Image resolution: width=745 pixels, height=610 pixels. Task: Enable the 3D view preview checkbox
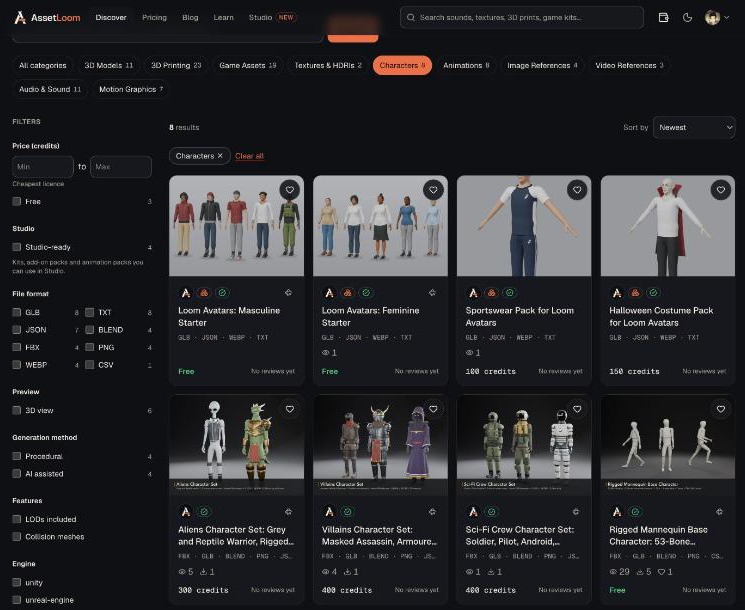(x=17, y=410)
